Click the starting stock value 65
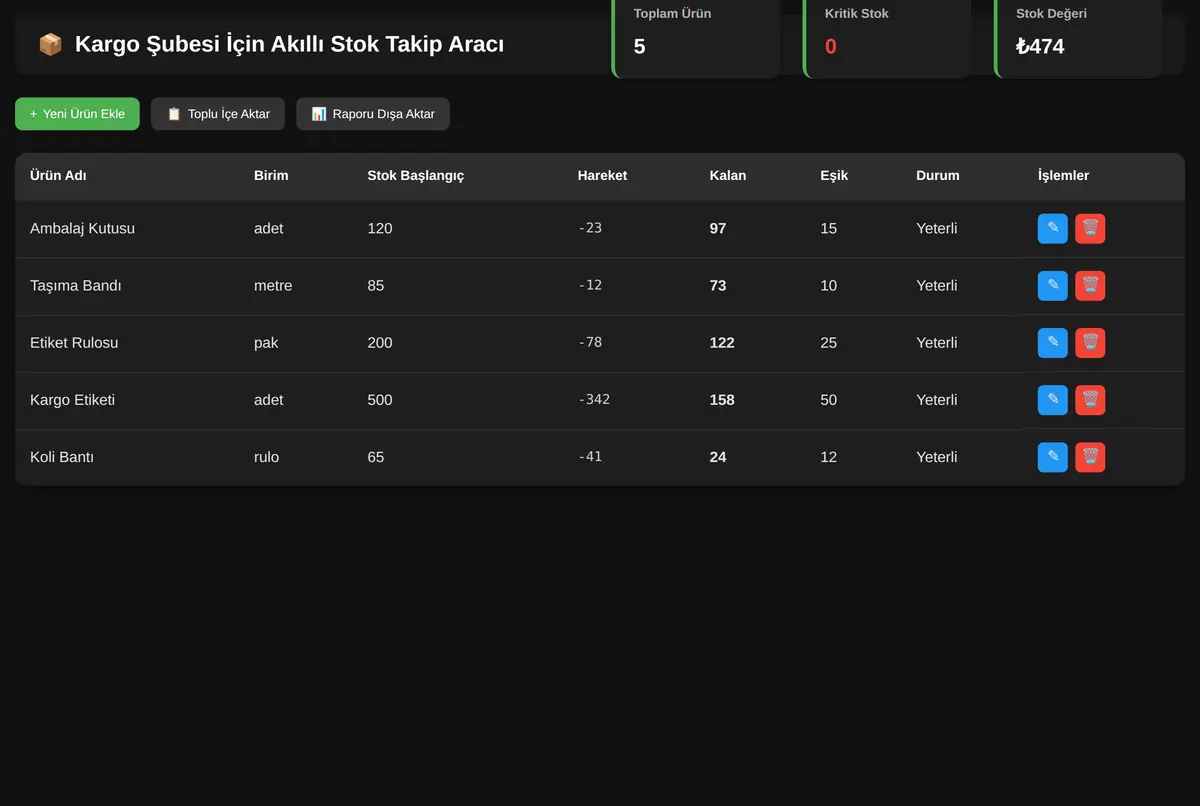This screenshot has width=1200, height=806. point(376,457)
